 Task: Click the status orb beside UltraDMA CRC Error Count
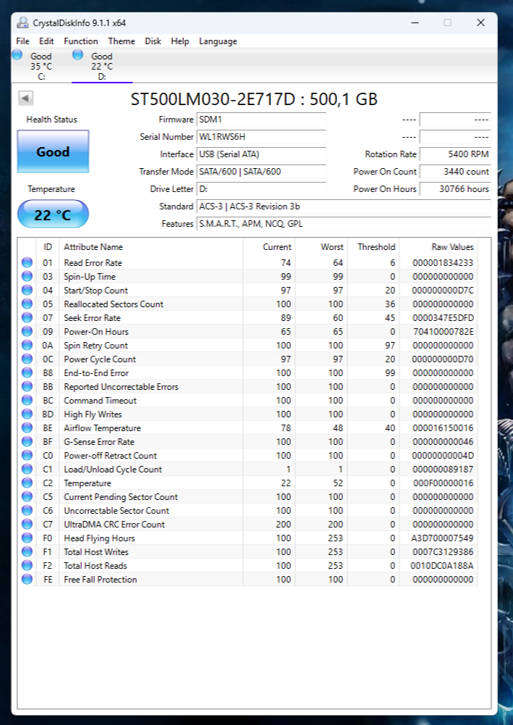pos(27,524)
